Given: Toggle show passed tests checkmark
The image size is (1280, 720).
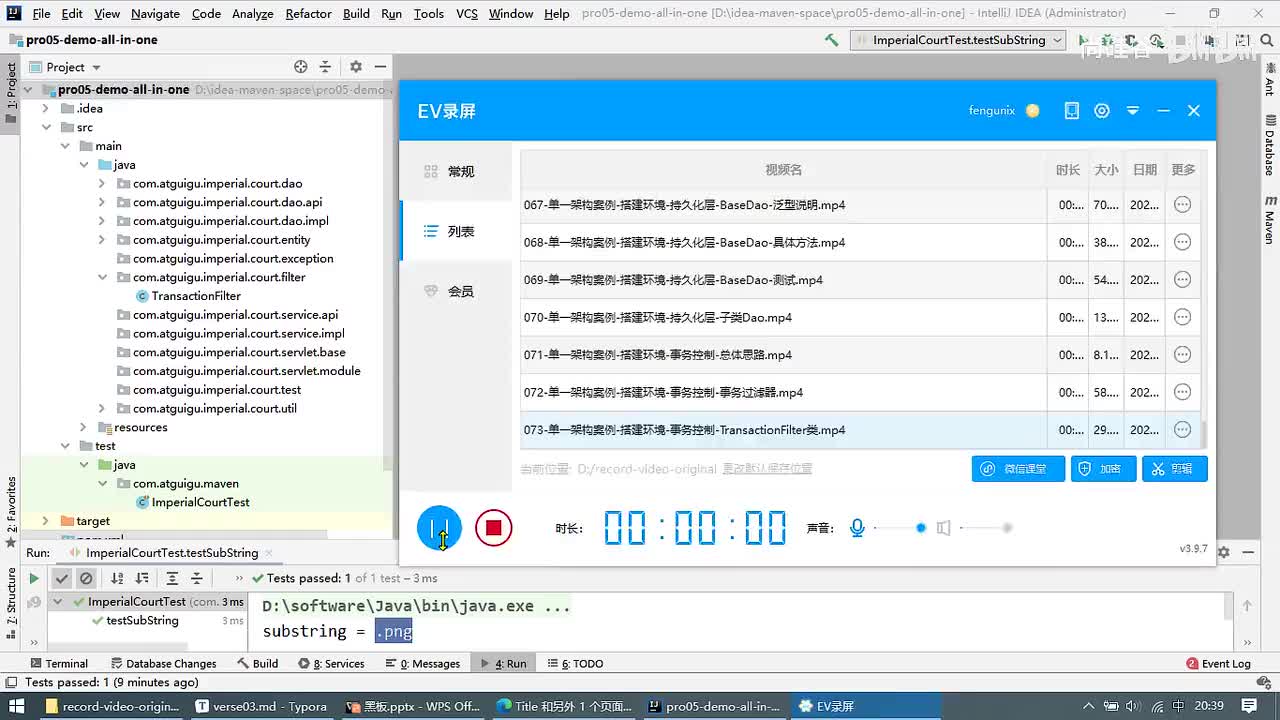Looking at the screenshot, I should tap(62, 578).
